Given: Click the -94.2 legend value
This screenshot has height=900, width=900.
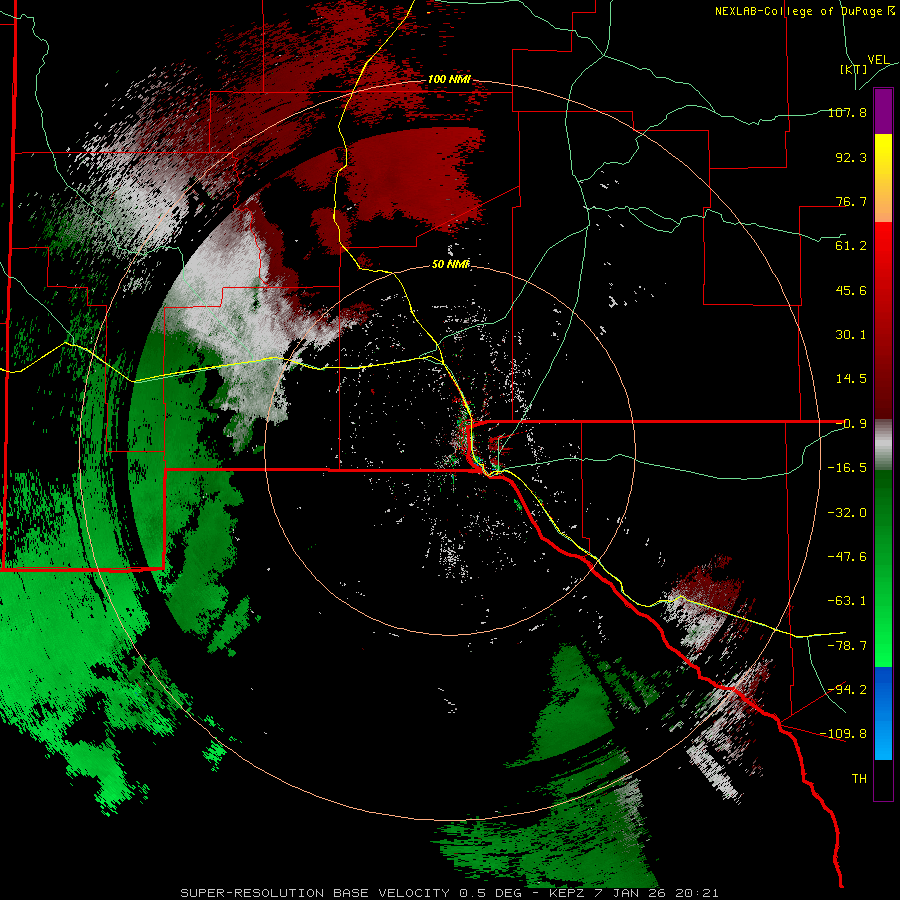Looking at the screenshot, I should pyautogui.click(x=847, y=689).
